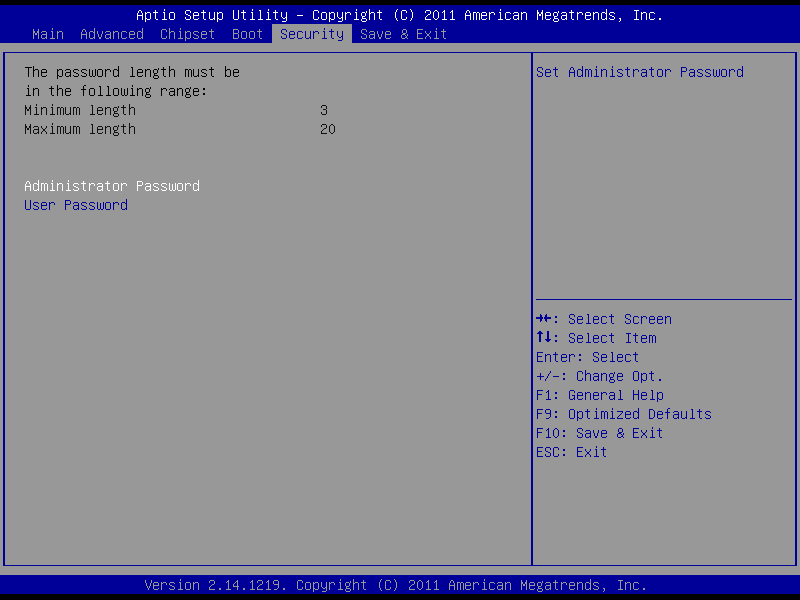Click the Version 2.14.1219 footer text

coord(396,585)
